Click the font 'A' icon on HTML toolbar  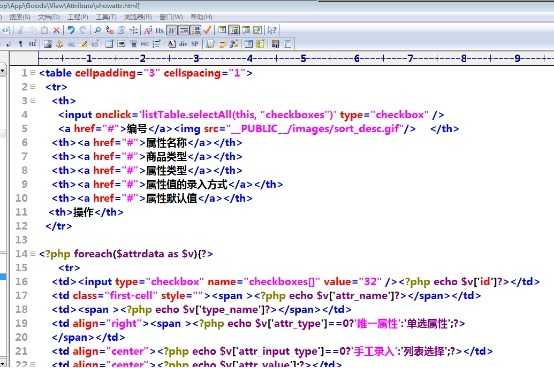[x=171, y=44]
